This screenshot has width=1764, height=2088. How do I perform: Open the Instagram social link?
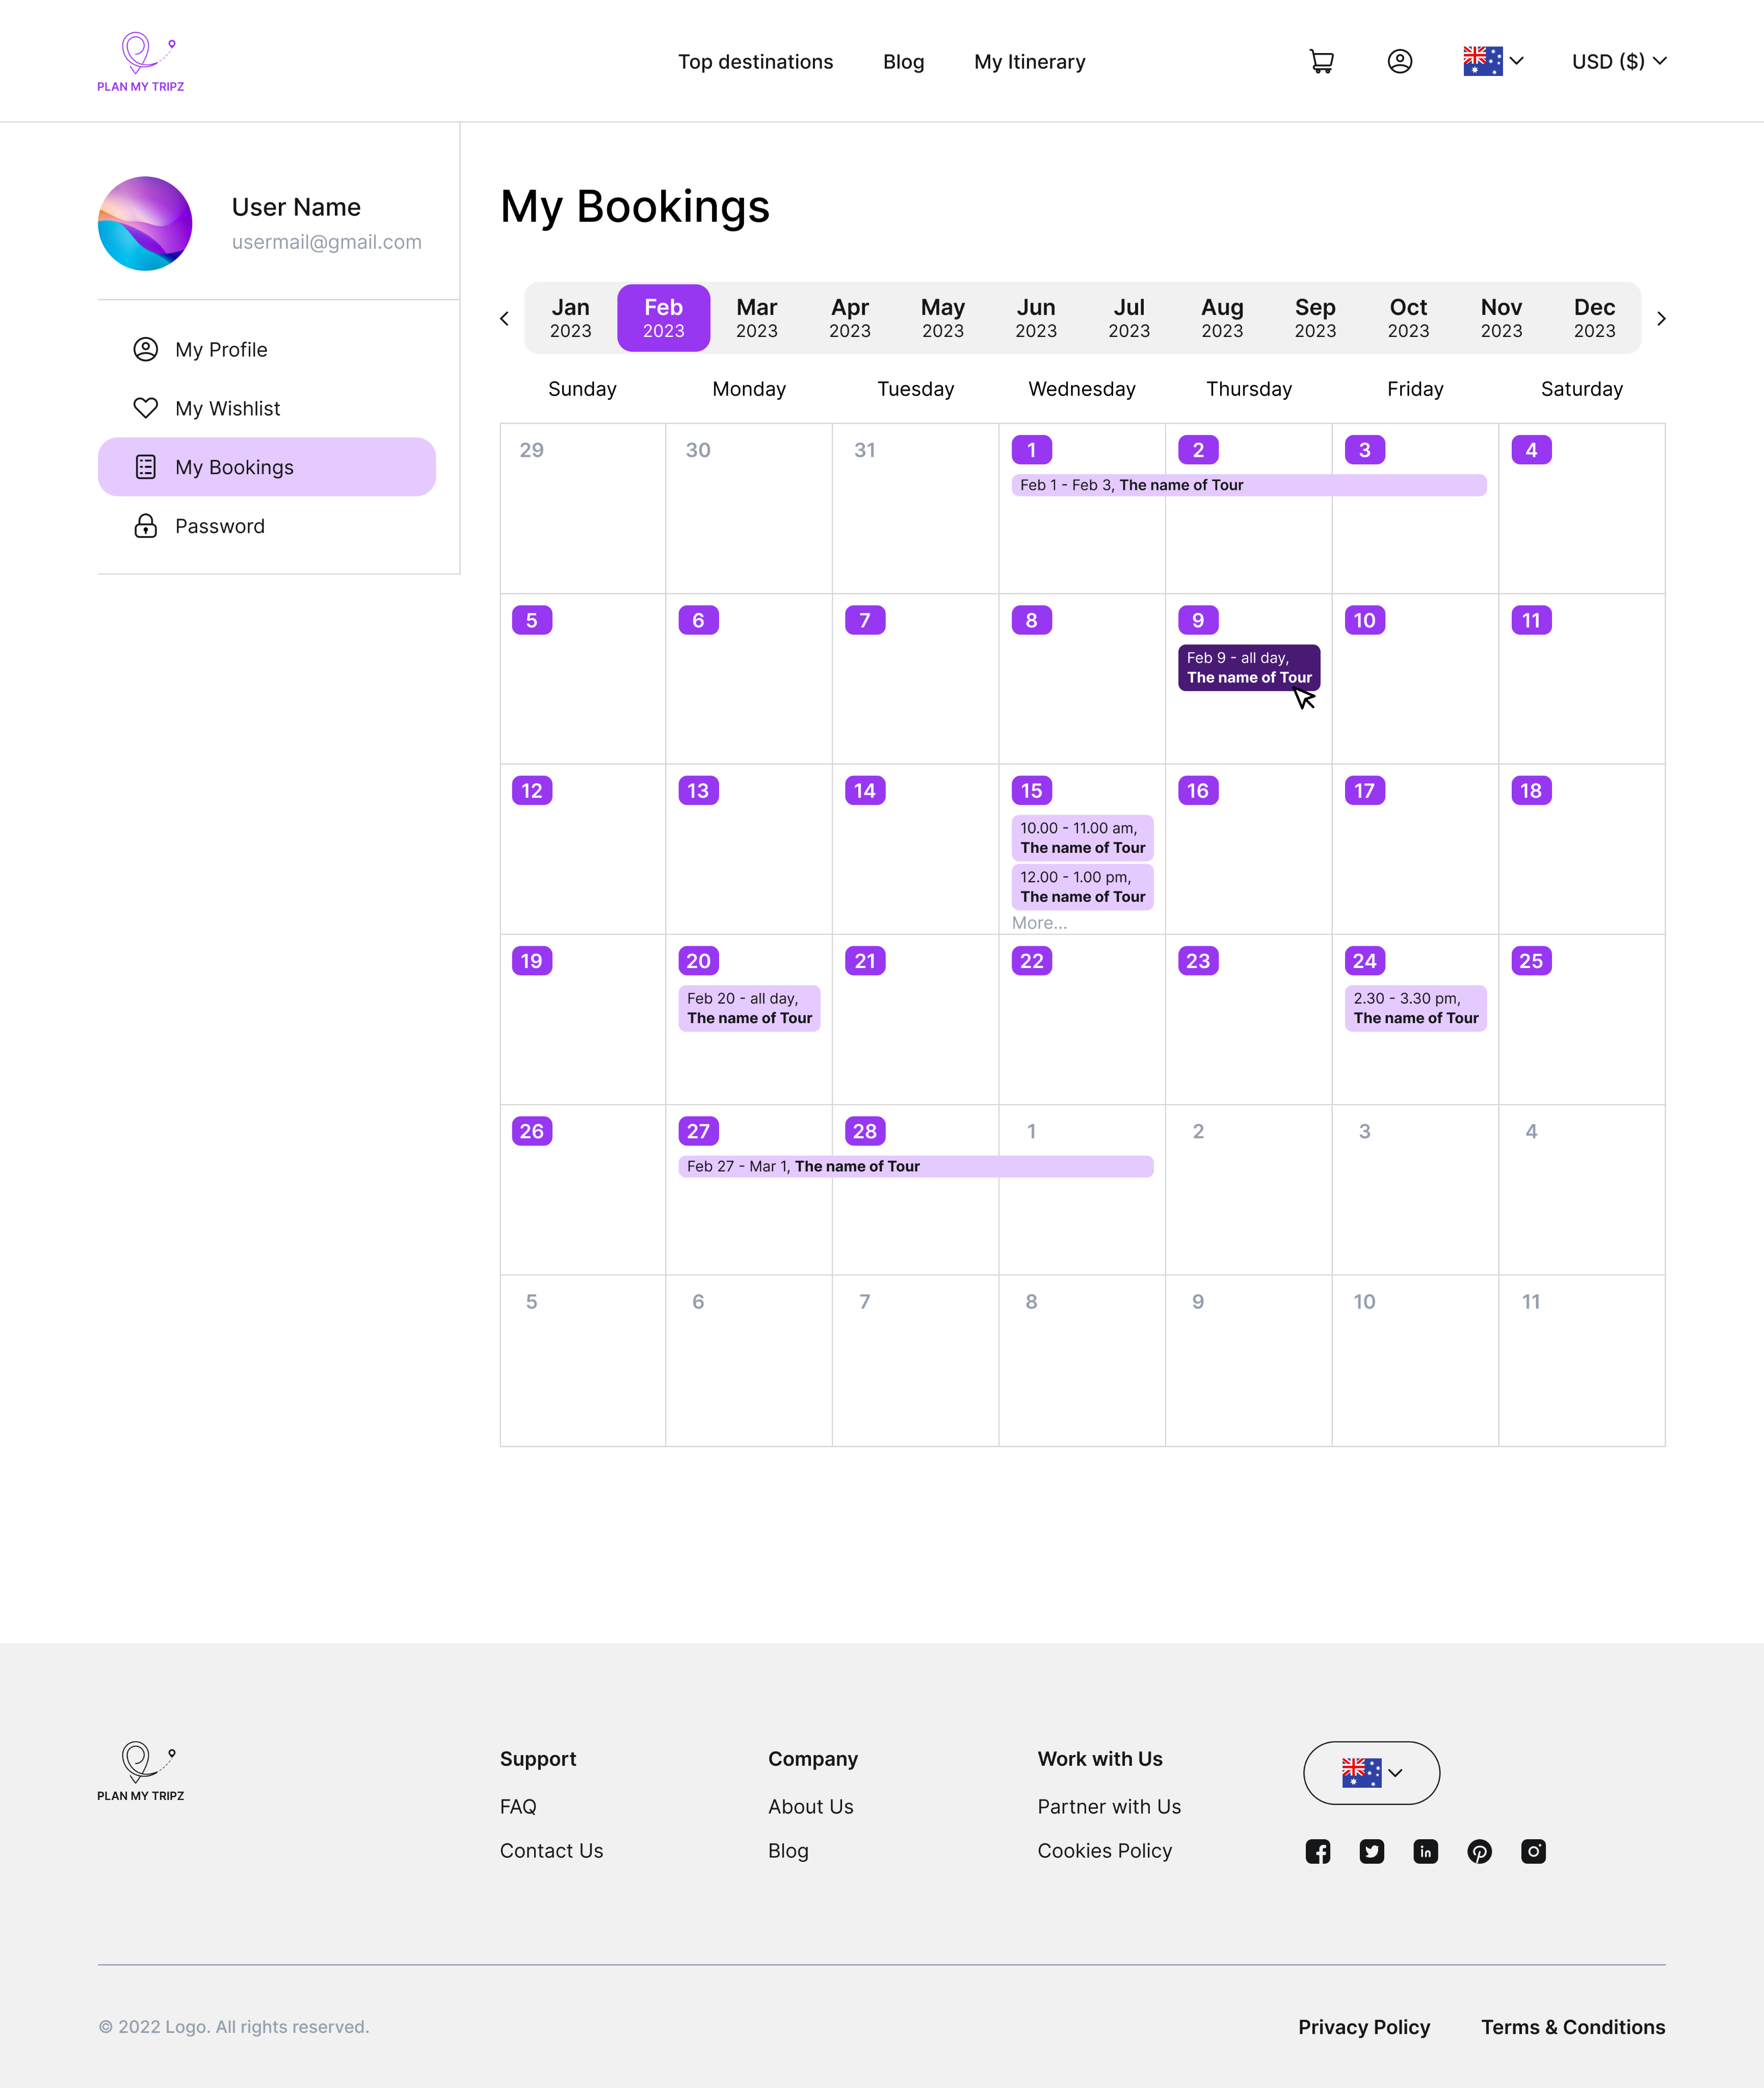click(1533, 1851)
